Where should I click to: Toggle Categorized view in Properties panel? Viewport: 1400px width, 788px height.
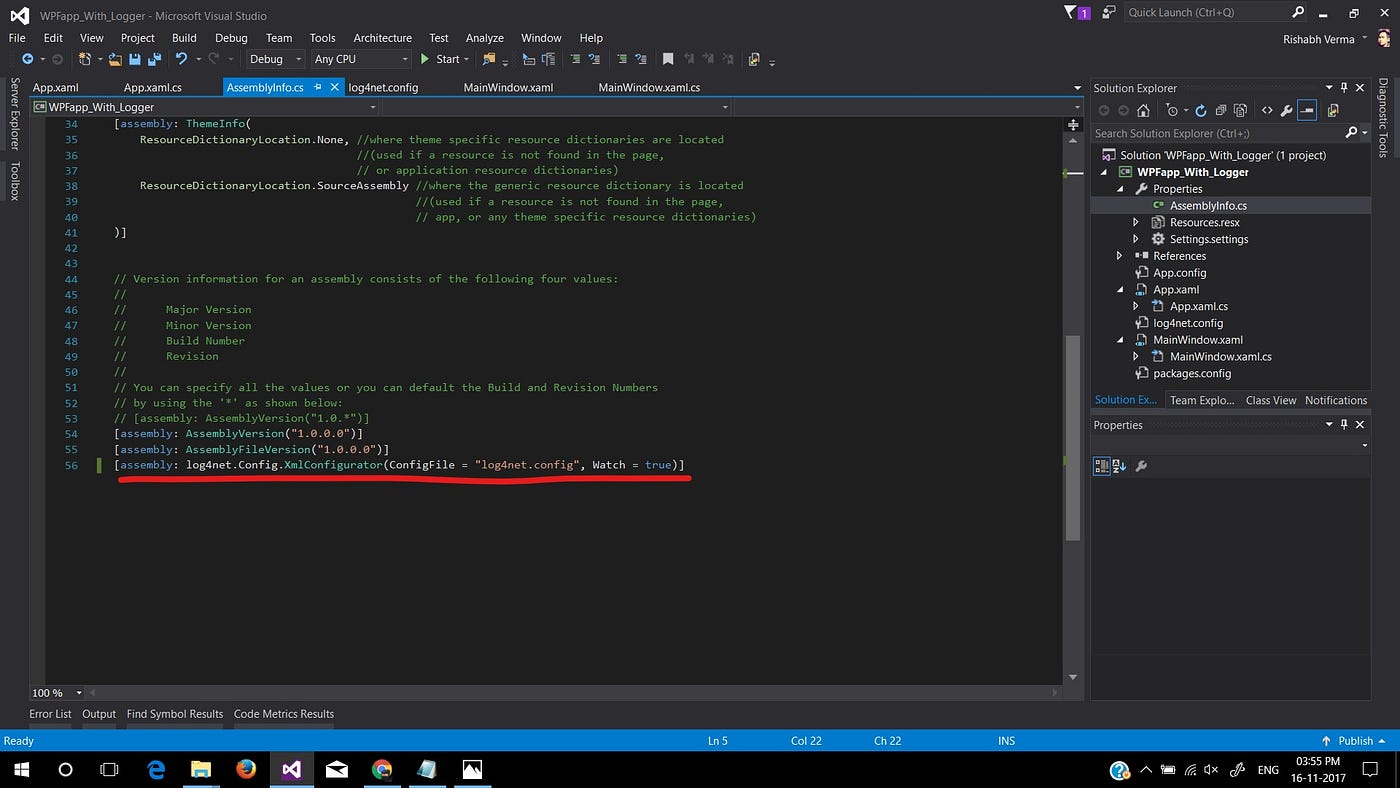point(1101,466)
